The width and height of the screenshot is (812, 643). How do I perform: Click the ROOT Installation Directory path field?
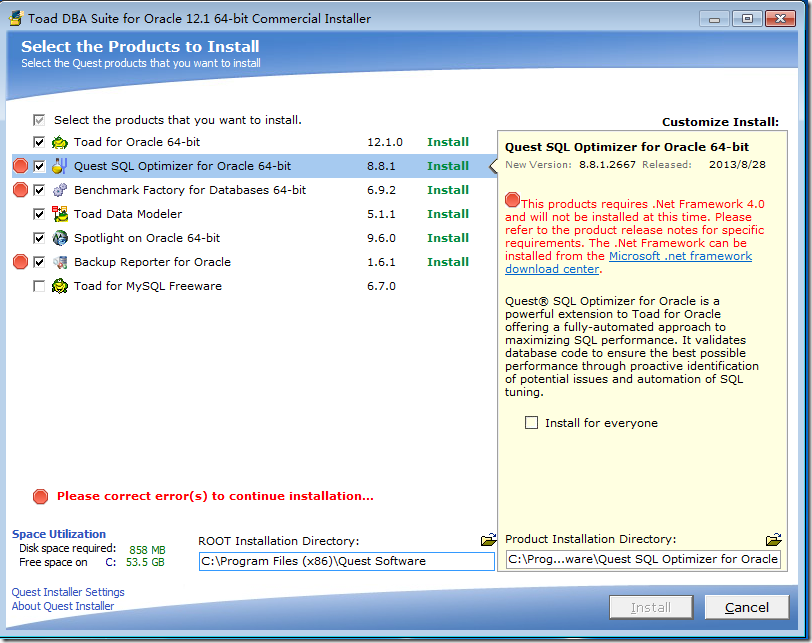[x=346, y=561]
